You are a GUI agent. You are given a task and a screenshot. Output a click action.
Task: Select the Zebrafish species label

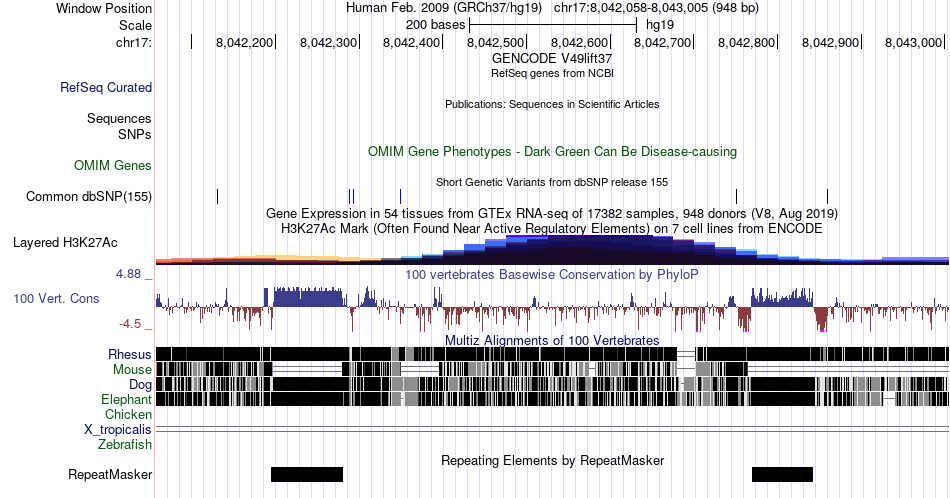[125, 444]
